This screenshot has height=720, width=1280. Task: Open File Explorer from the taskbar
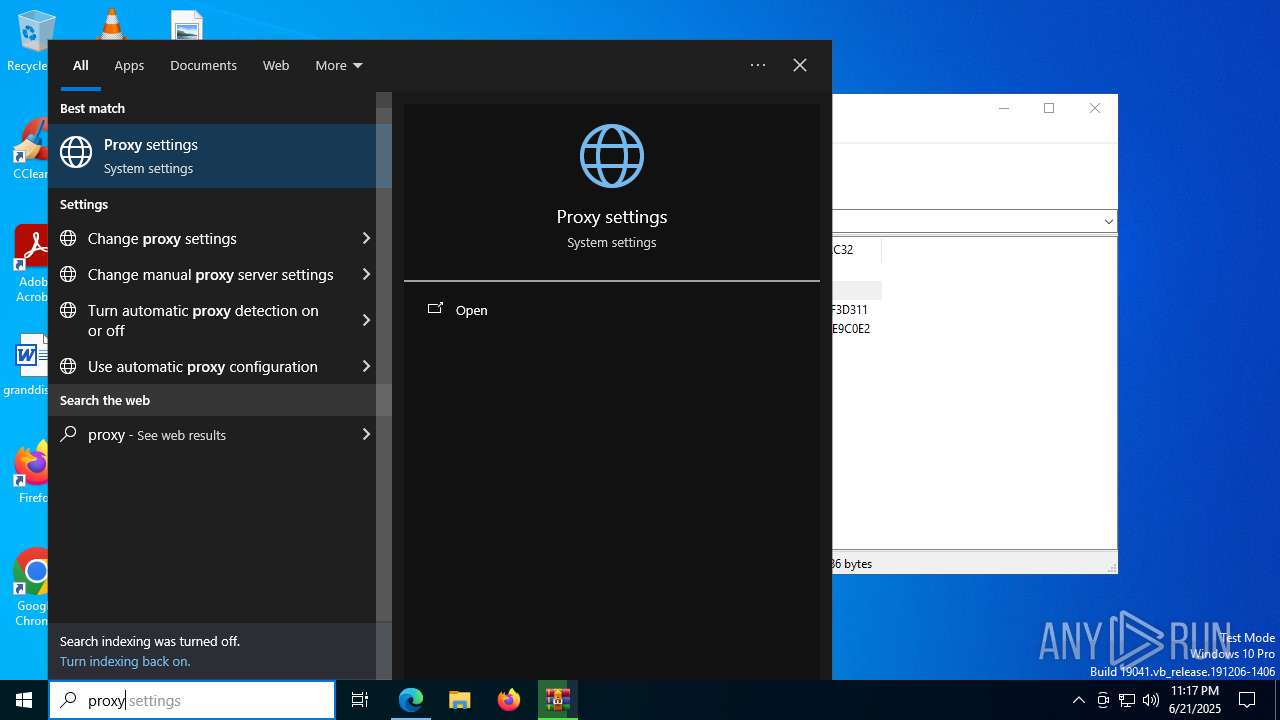coord(460,700)
